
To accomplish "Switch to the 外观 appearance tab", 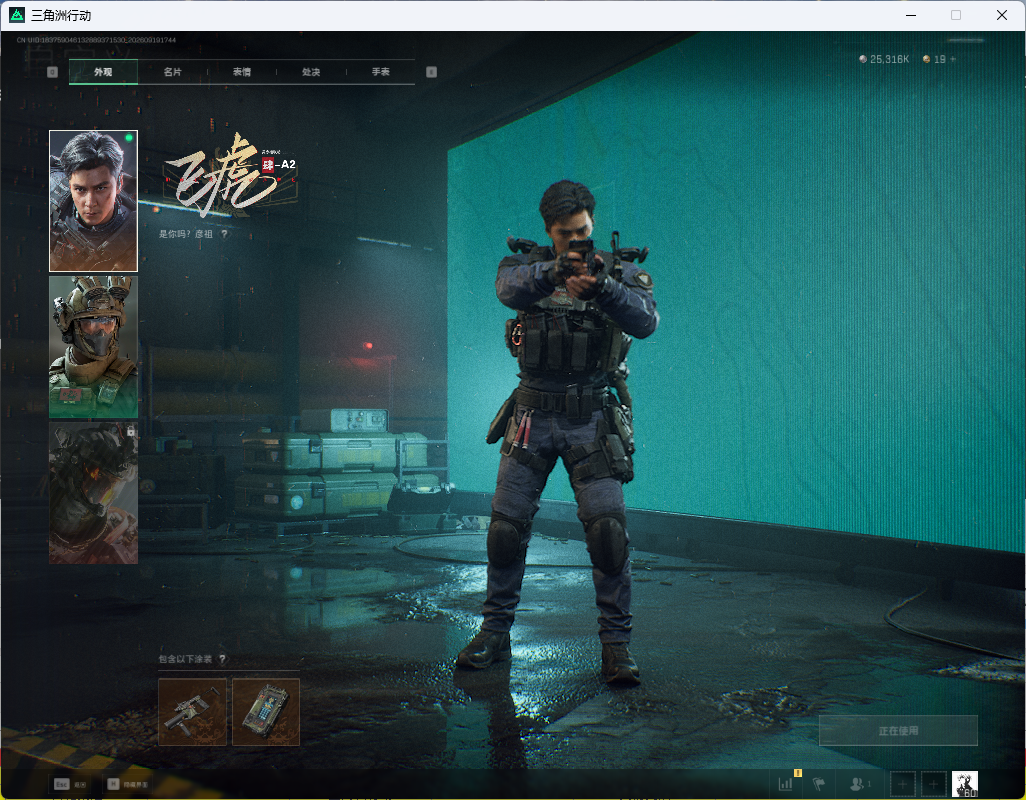I will tap(103, 72).
